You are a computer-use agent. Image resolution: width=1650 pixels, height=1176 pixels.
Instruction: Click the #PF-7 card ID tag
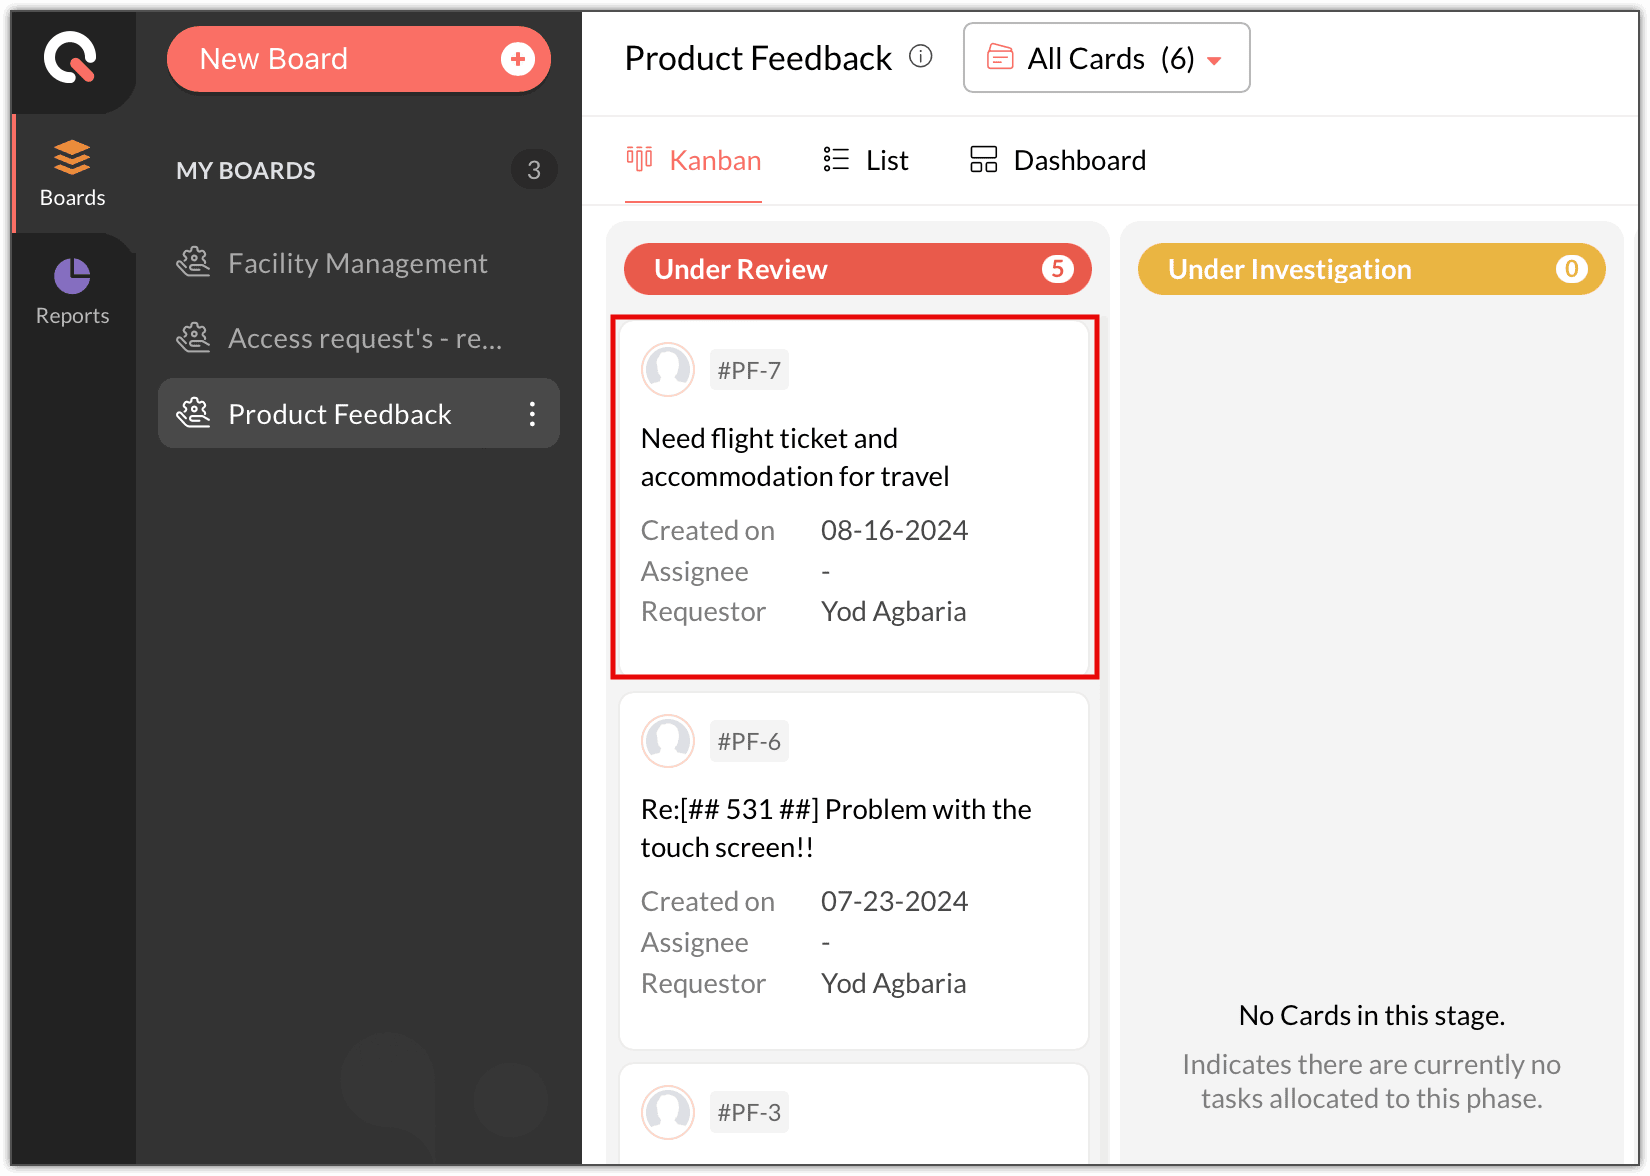(749, 370)
